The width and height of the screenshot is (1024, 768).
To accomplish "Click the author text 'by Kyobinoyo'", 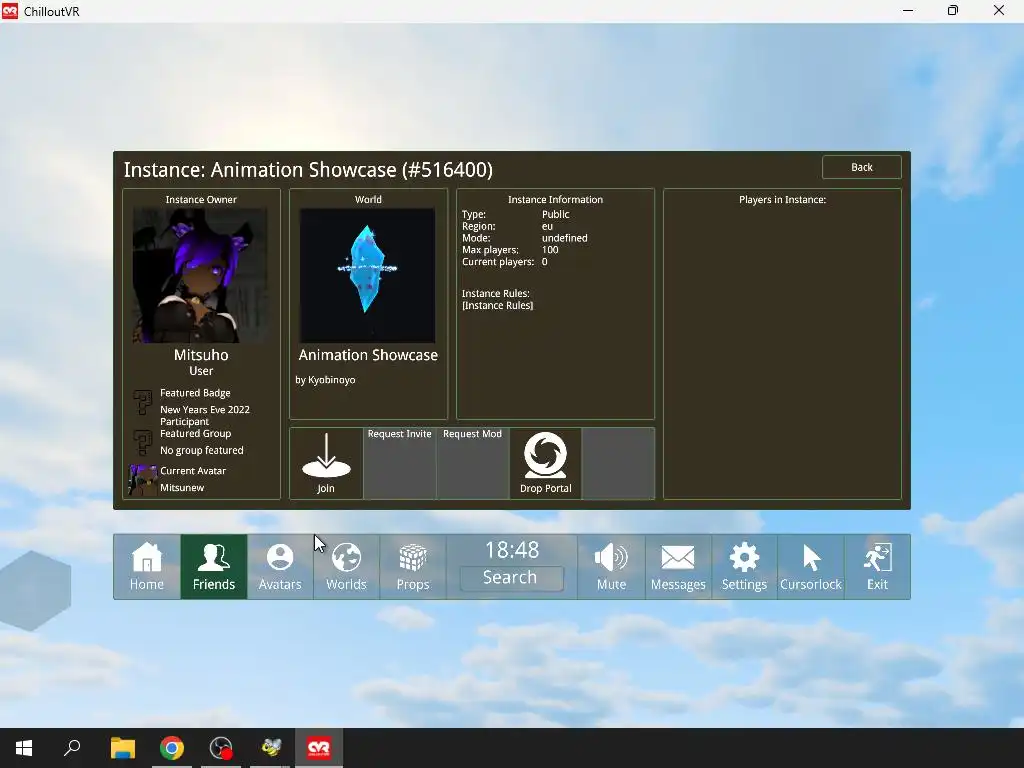I will pyautogui.click(x=325, y=380).
